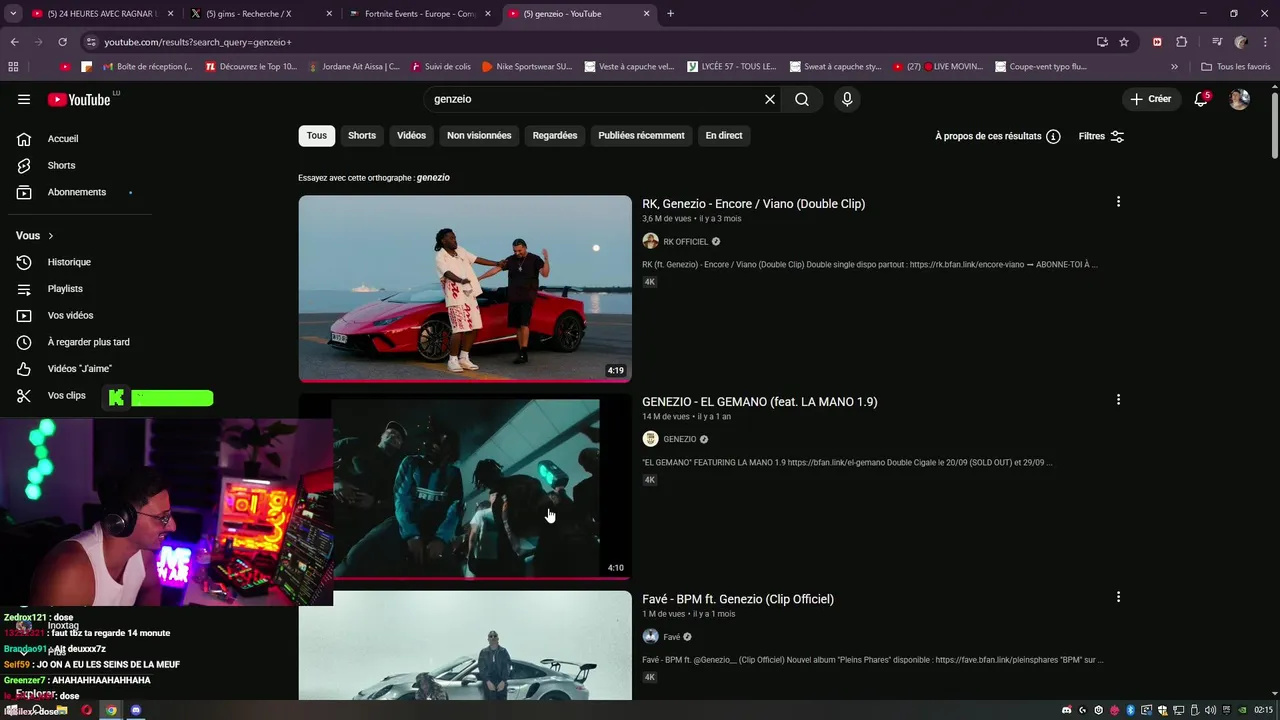Image resolution: width=1280 pixels, height=720 pixels.
Task: Go to the YouTube logo home
Action: pos(79,99)
